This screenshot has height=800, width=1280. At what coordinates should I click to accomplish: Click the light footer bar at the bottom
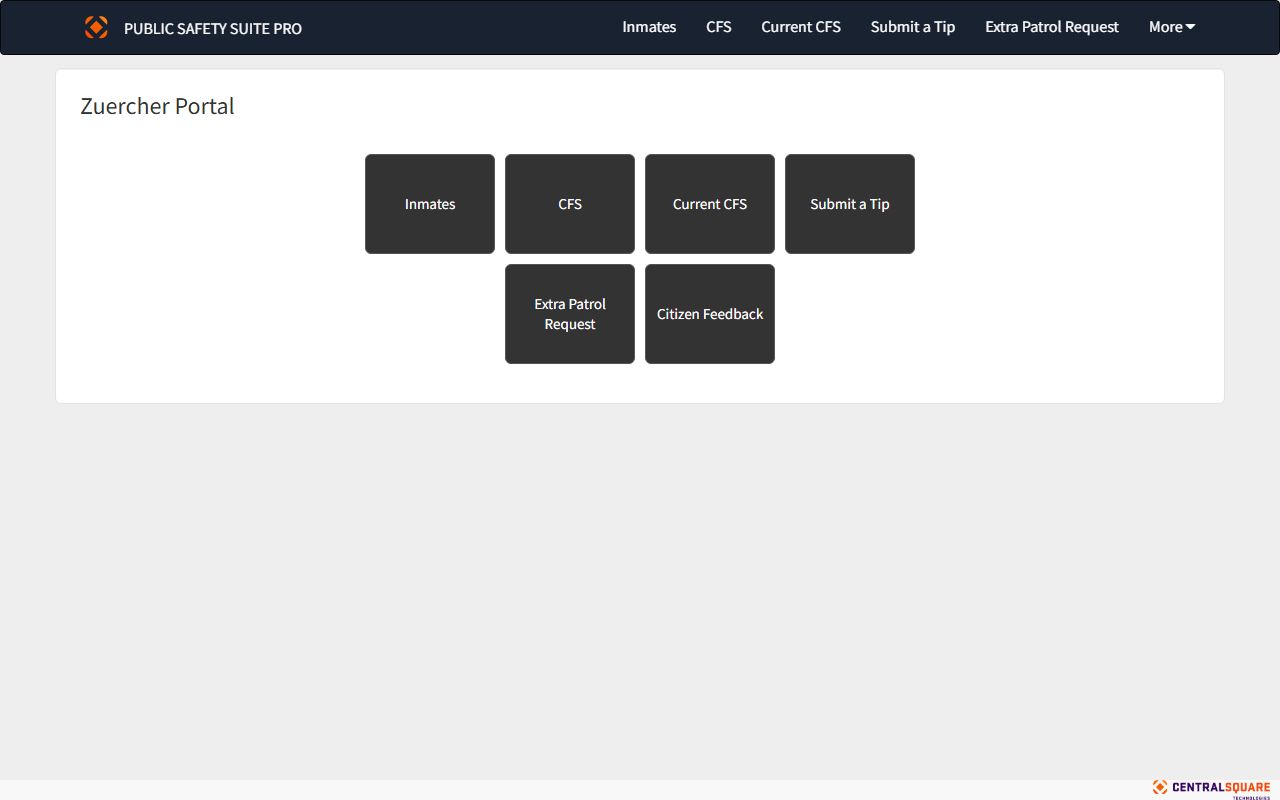600,789
